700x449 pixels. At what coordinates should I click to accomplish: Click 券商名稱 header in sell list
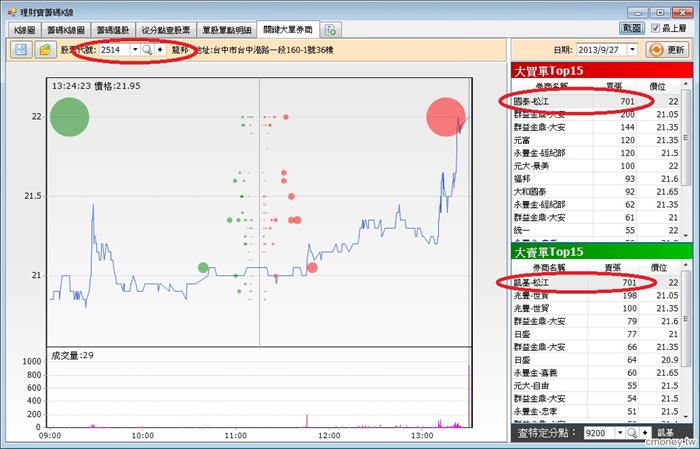coord(550,268)
